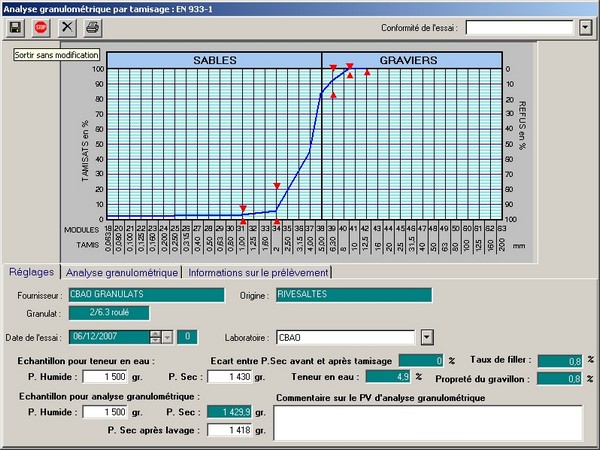Click the Date de l'essai field
Image resolution: width=600 pixels, height=450 pixels.
click(114, 337)
